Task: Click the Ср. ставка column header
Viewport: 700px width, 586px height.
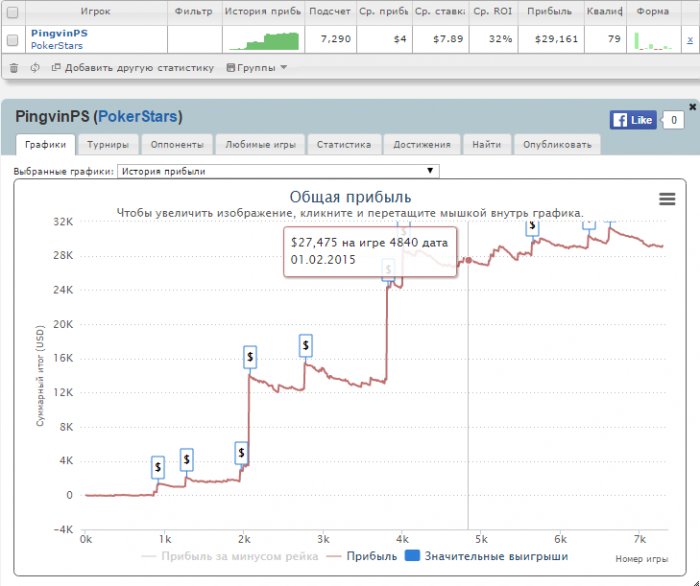Action: tap(440, 12)
